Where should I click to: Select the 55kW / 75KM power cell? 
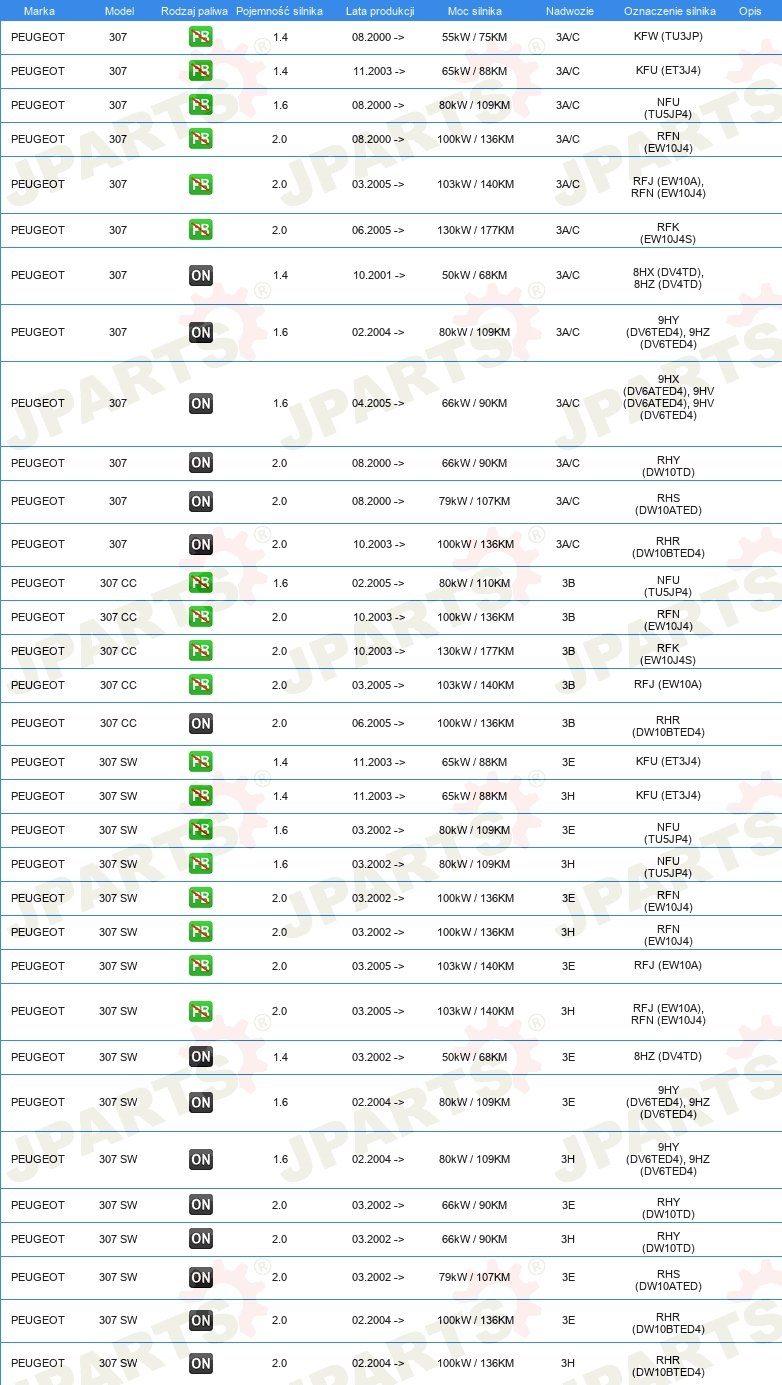[x=475, y=37]
